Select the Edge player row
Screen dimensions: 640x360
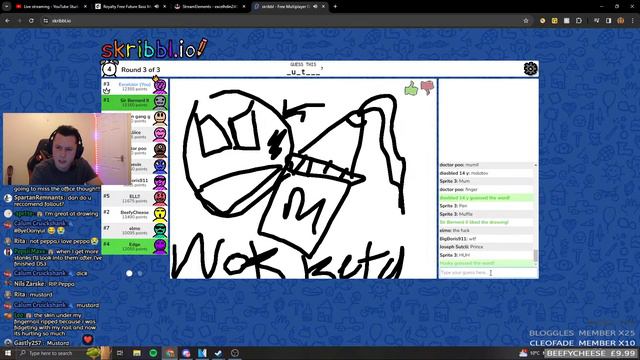[x=134, y=246]
